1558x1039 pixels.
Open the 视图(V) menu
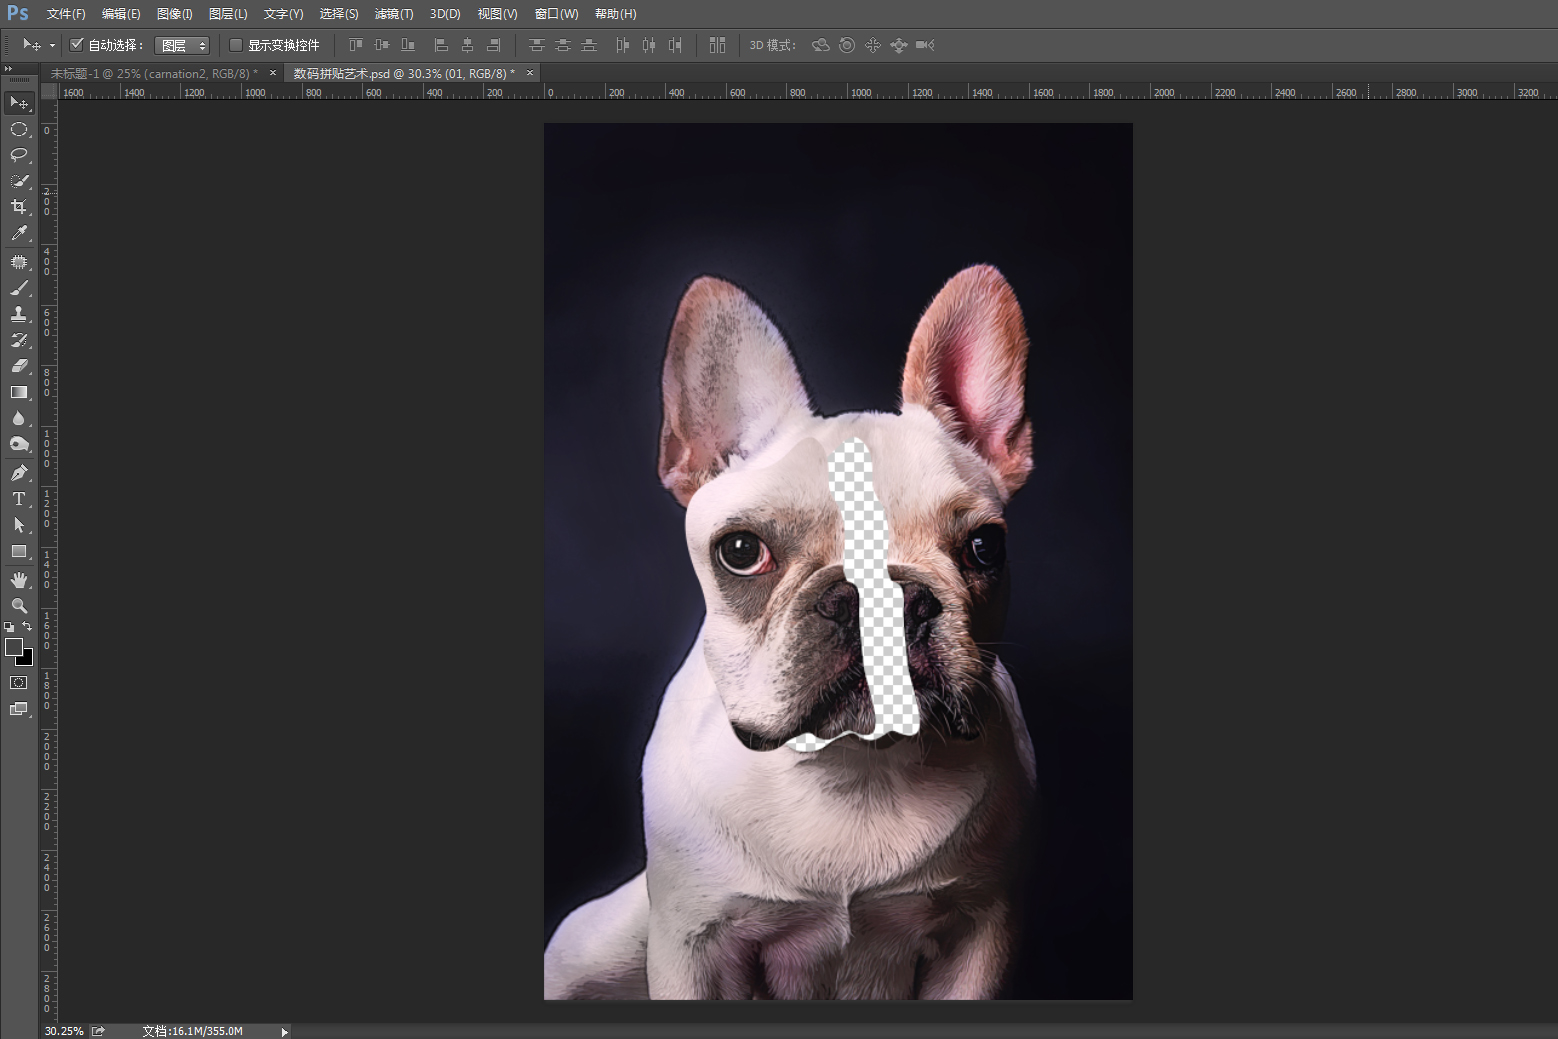[498, 14]
